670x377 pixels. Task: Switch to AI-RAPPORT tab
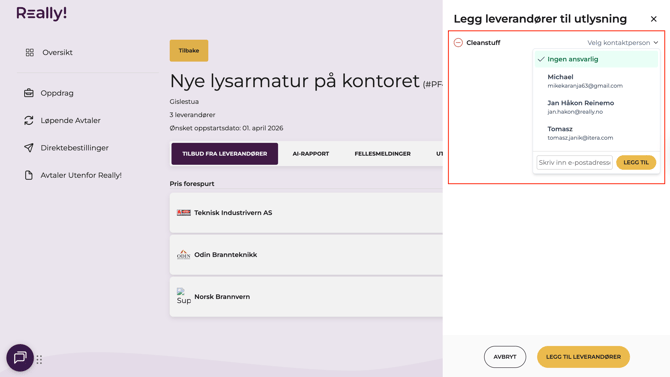coord(311,154)
